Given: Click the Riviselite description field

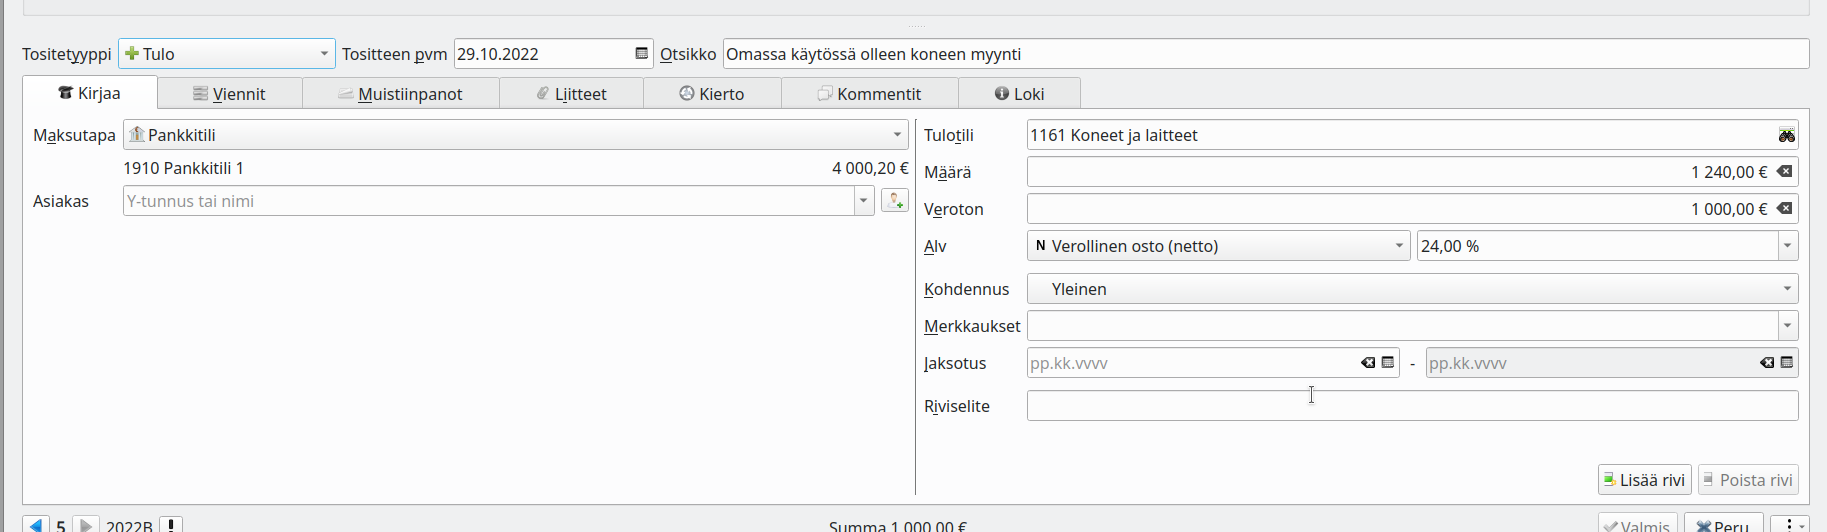Looking at the screenshot, I should (1413, 406).
